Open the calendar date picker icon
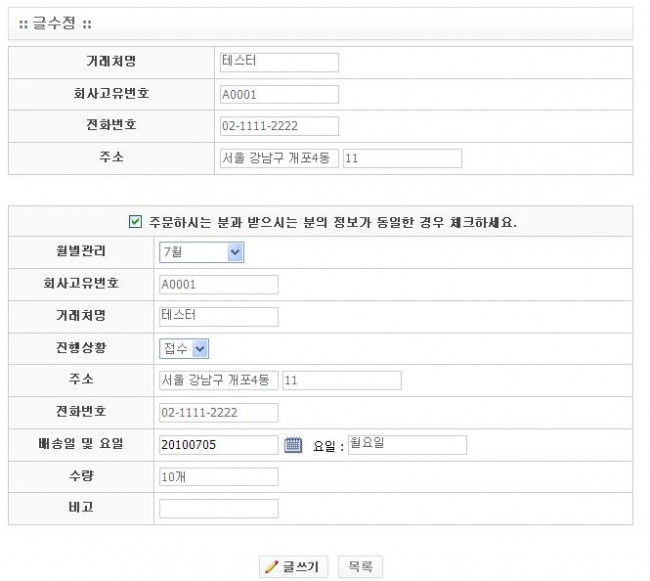The height and width of the screenshot is (581, 650). pos(293,445)
